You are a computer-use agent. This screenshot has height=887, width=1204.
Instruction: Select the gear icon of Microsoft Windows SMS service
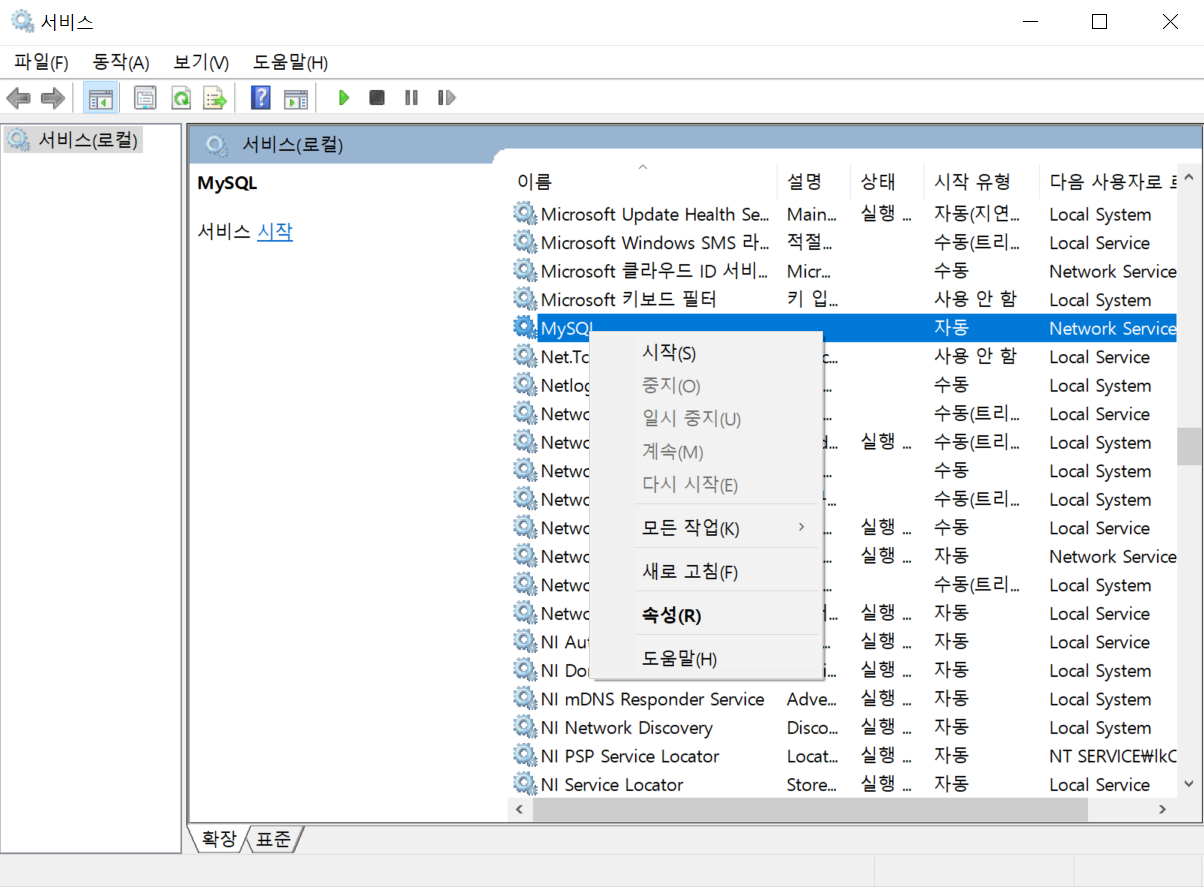tap(524, 242)
